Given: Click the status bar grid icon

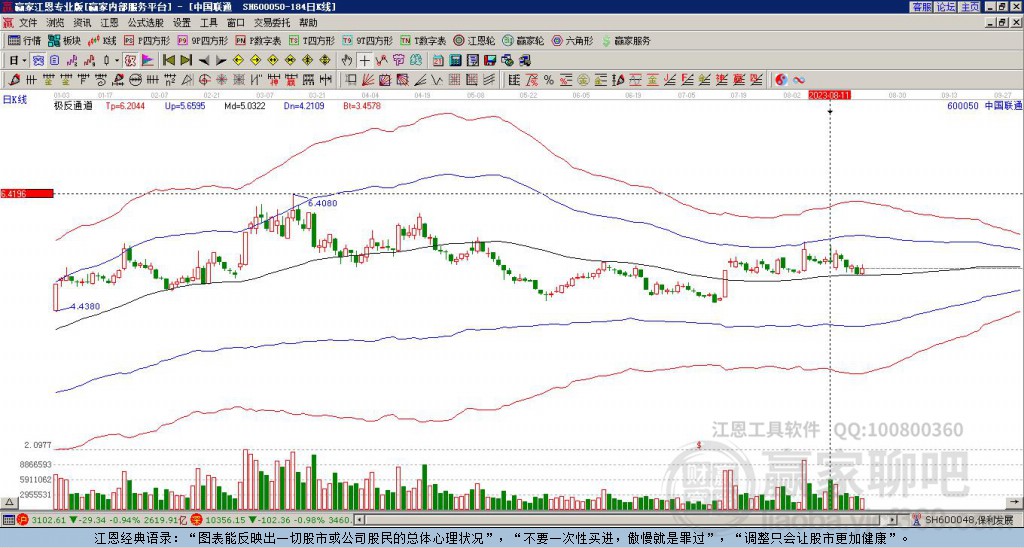Looking at the screenshot, I should pyautogui.click(x=8, y=520).
